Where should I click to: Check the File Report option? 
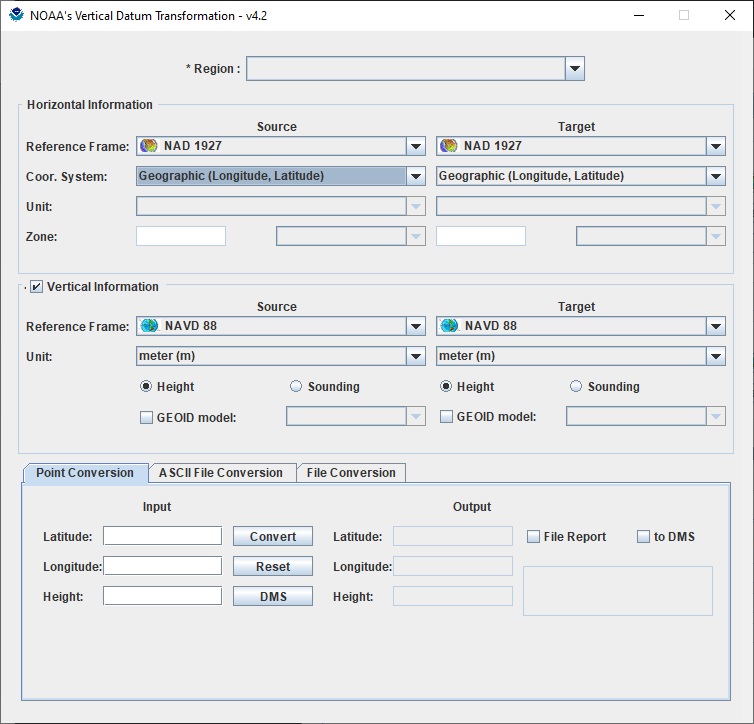coord(533,537)
